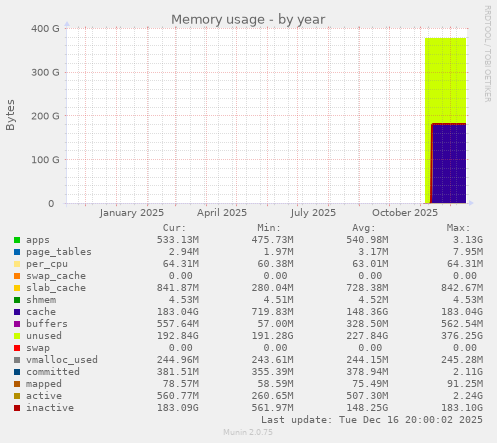Click the 'April 2025' x-axis label
The image size is (497, 443).
(222, 213)
